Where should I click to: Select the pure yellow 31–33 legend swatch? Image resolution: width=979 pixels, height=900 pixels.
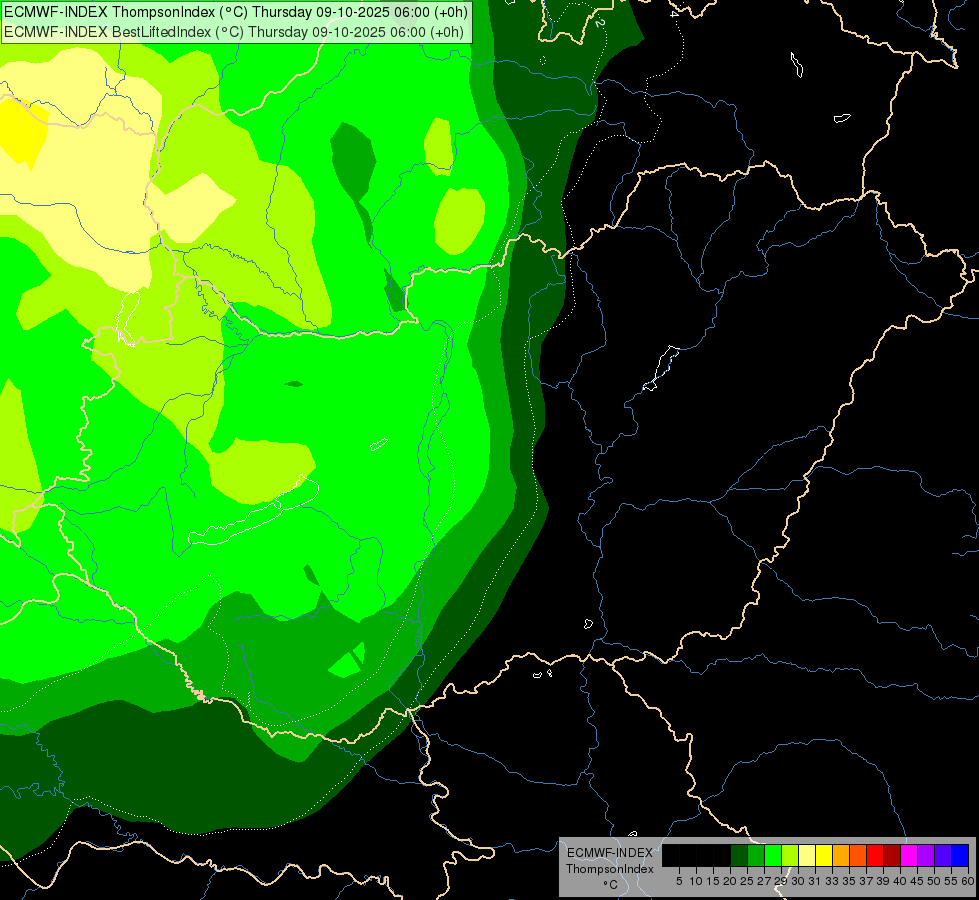click(x=824, y=855)
